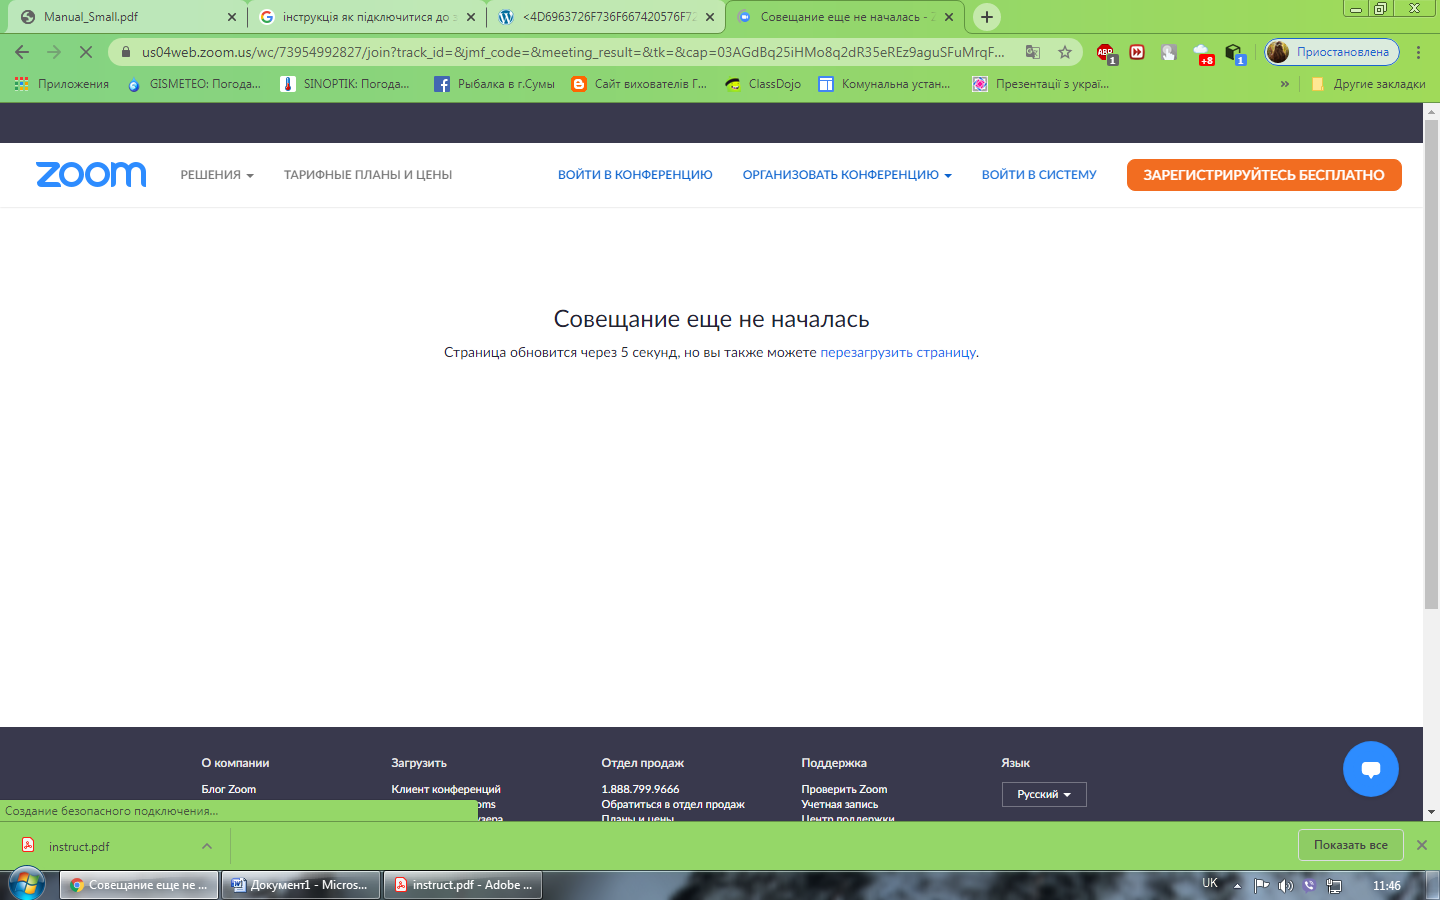Click ЗАРЕГИСТРИРУЙТЕСЬ БЕСПЛАТНО button

1263,175
